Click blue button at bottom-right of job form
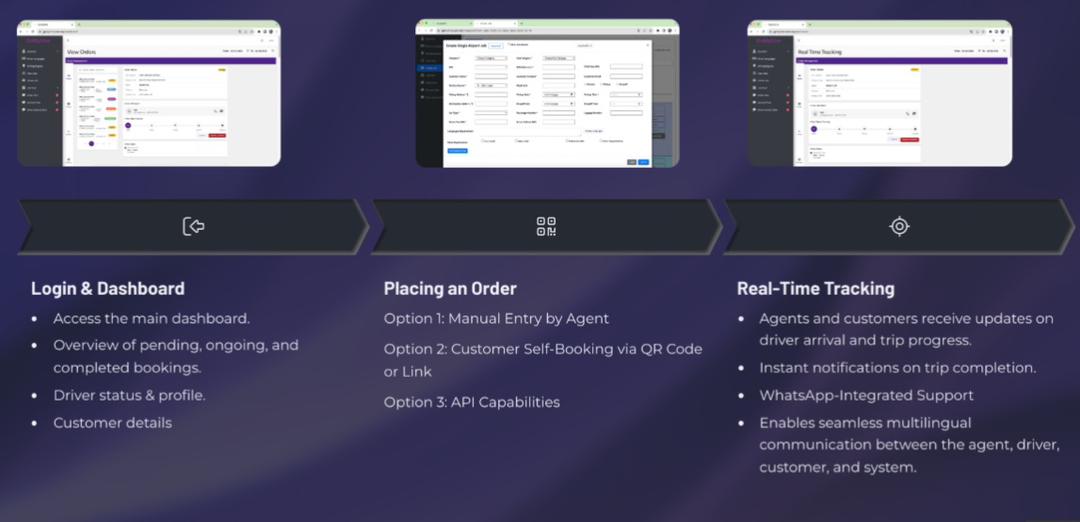Screen dimensions: 1080x522 [x=643, y=161]
